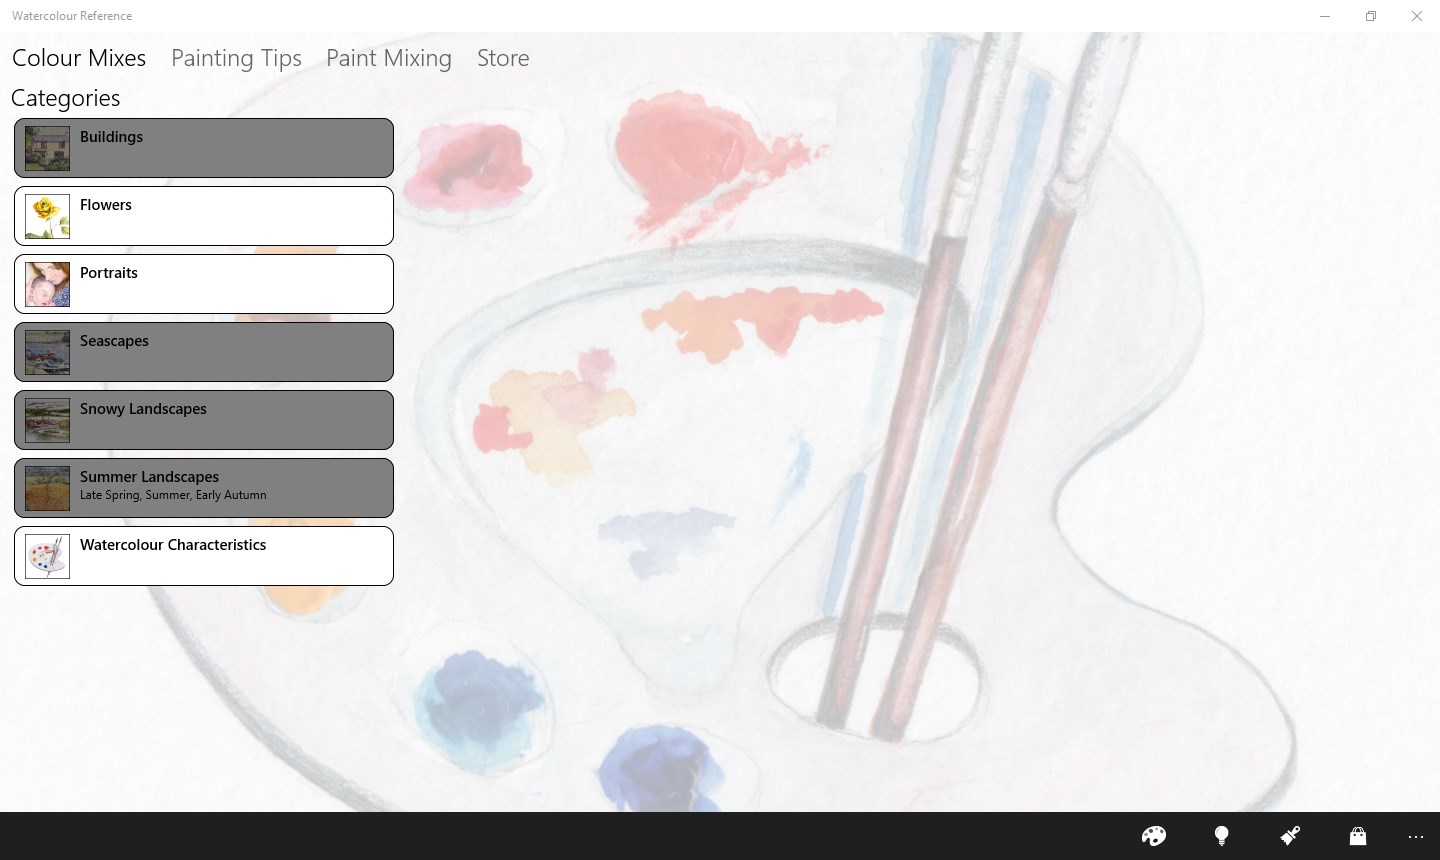
Task: Restore down the Watercolour Reference window
Action: pyautogui.click(x=1370, y=16)
